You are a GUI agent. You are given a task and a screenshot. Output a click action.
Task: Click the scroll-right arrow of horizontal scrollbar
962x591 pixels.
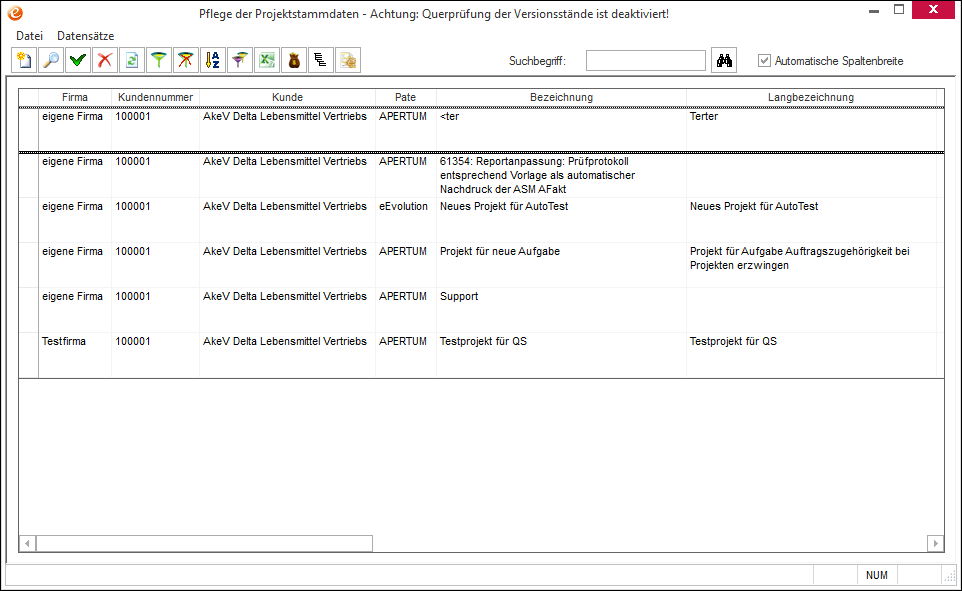pos(936,543)
